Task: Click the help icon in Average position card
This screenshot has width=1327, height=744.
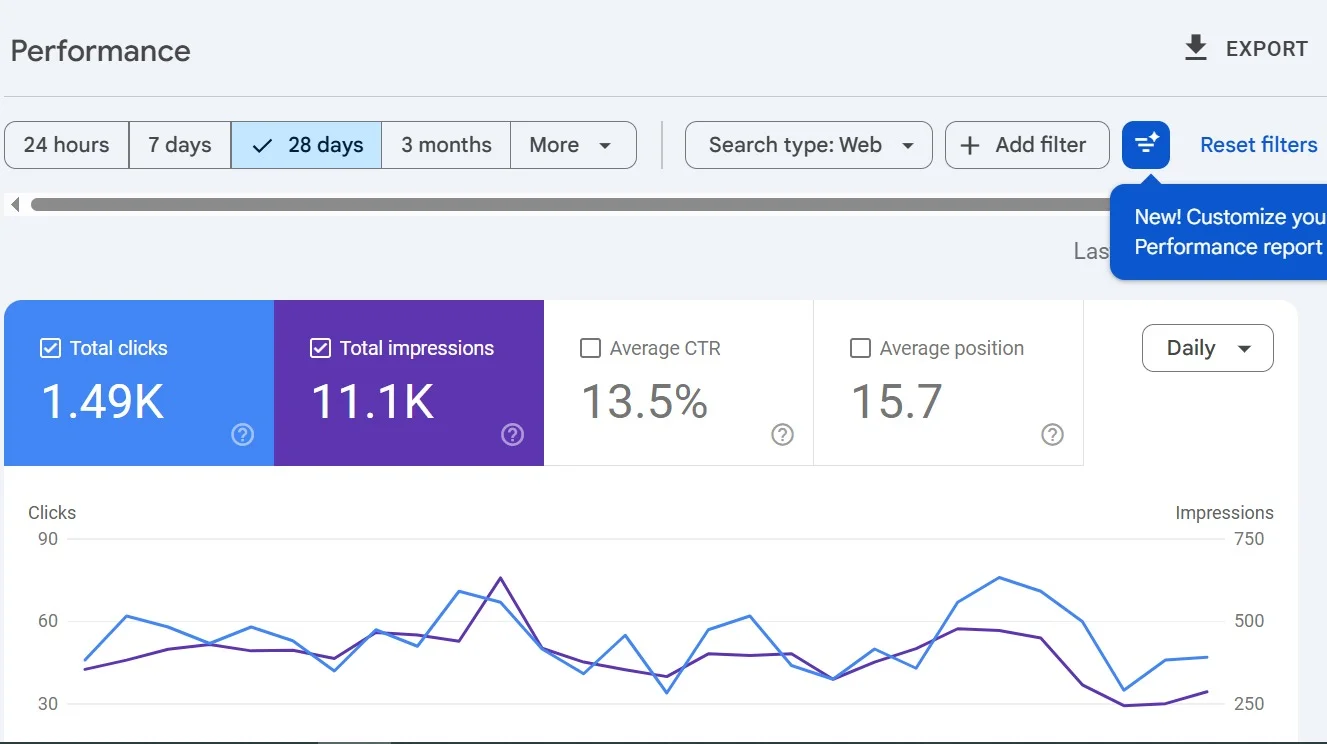Action: [x=1052, y=434]
